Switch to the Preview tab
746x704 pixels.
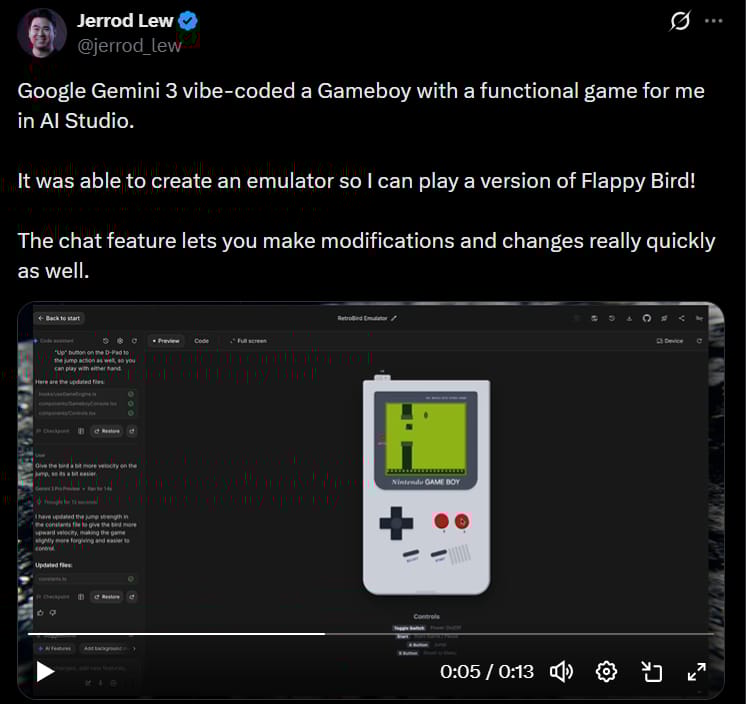pos(166,341)
